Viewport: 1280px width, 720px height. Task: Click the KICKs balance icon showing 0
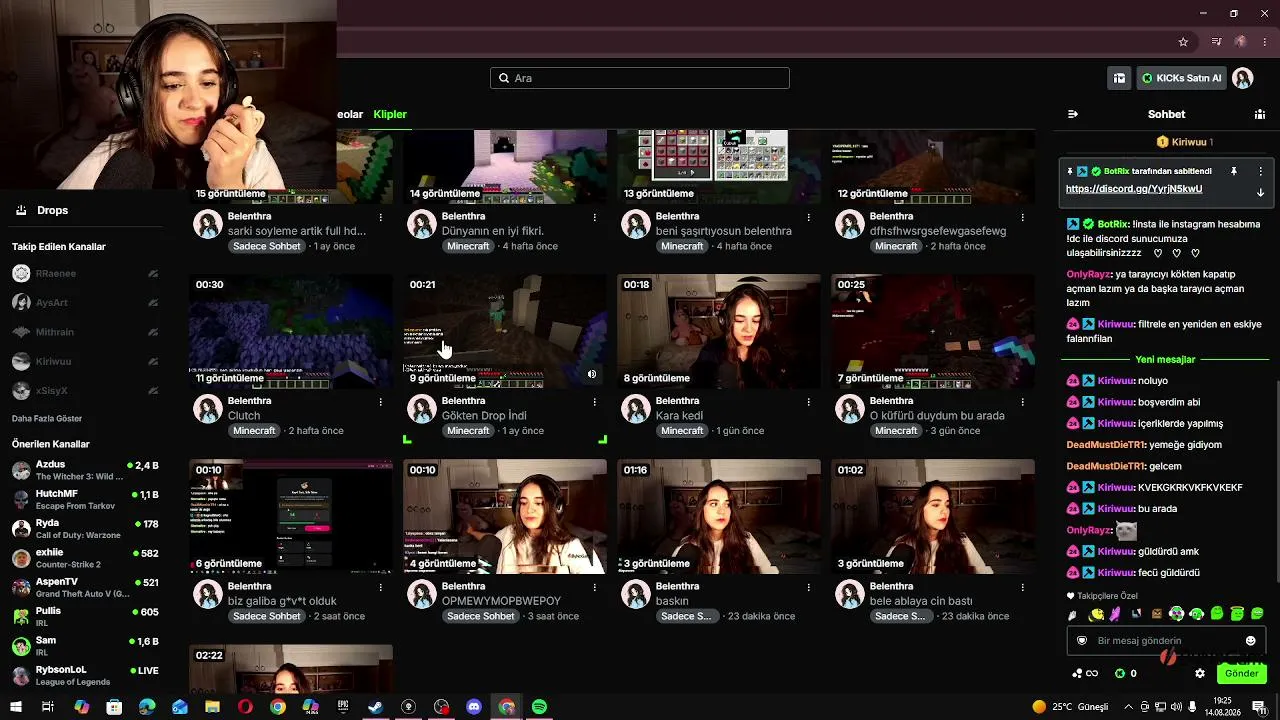pos(1125,674)
